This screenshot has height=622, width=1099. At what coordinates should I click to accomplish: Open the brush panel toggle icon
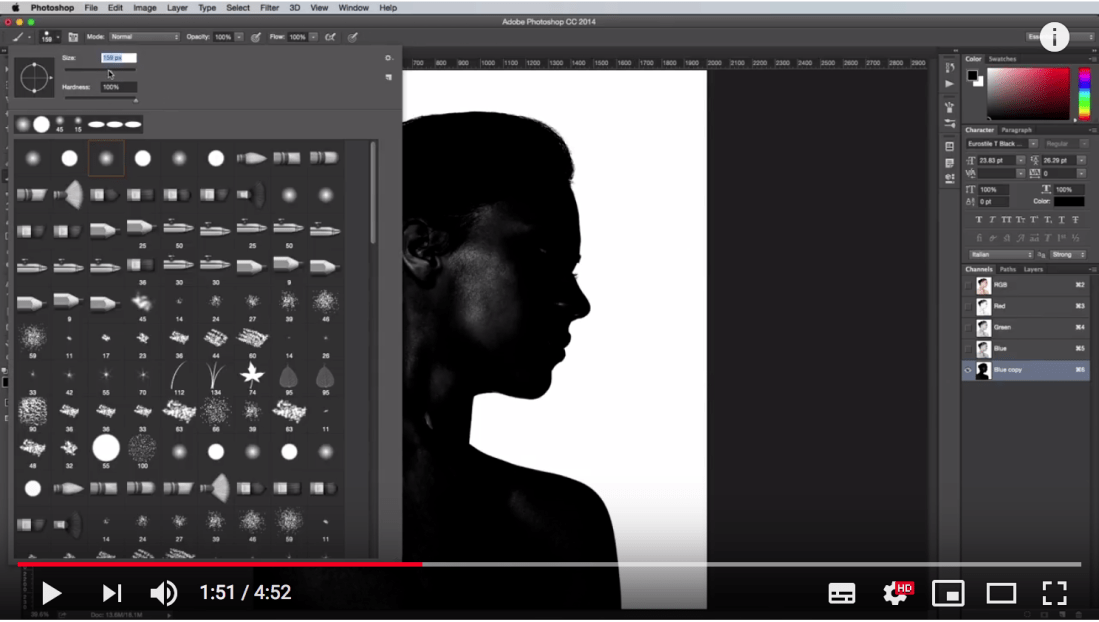pos(73,37)
